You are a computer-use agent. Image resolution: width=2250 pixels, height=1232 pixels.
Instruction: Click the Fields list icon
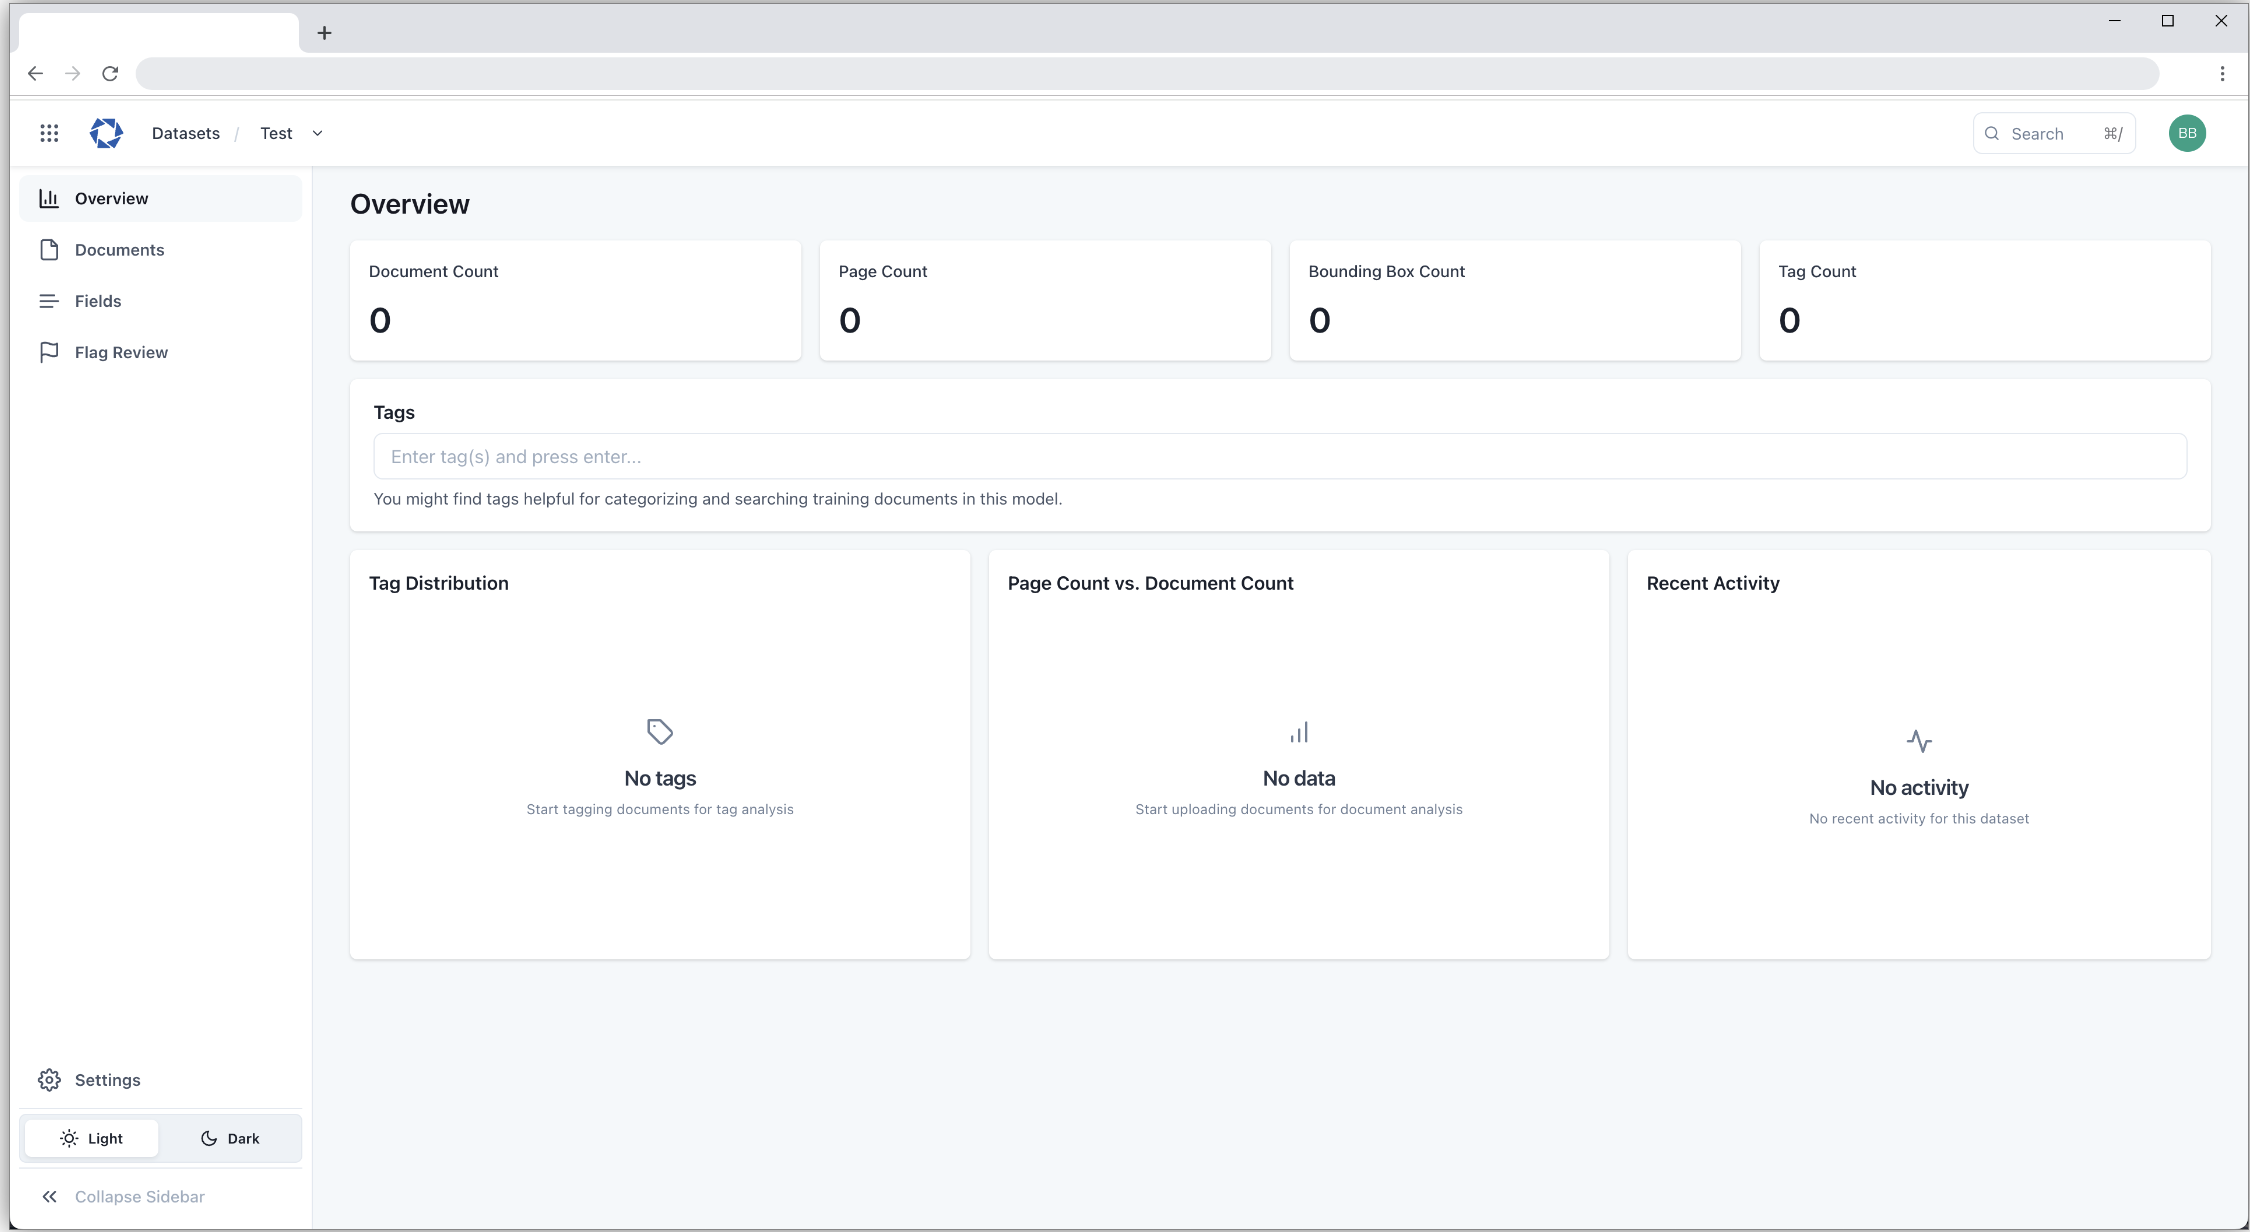coord(50,301)
